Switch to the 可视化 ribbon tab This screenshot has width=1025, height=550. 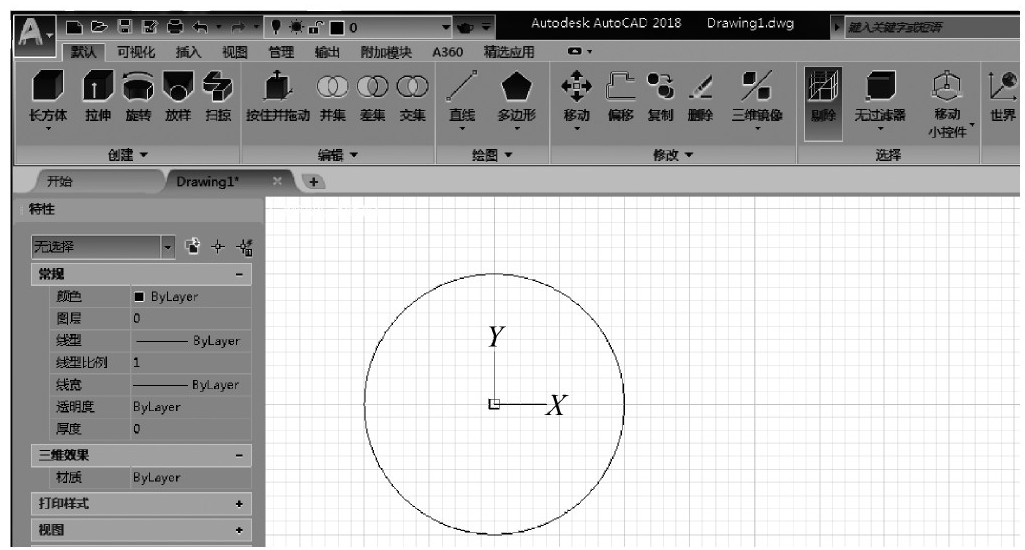coord(136,52)
